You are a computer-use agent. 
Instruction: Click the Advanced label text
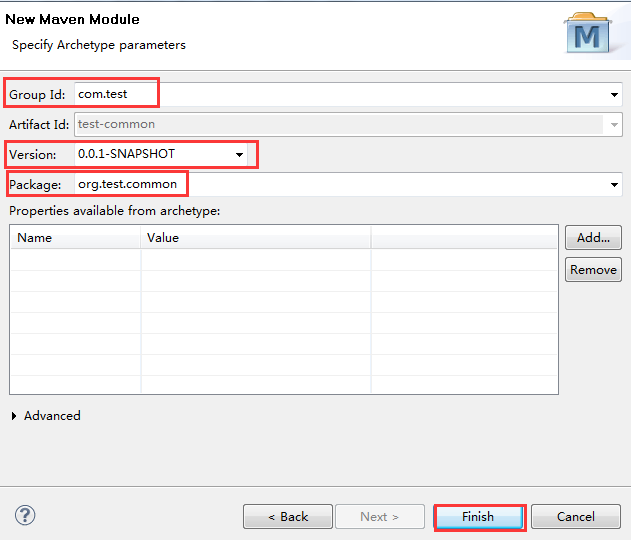click(x=52, y=416)
